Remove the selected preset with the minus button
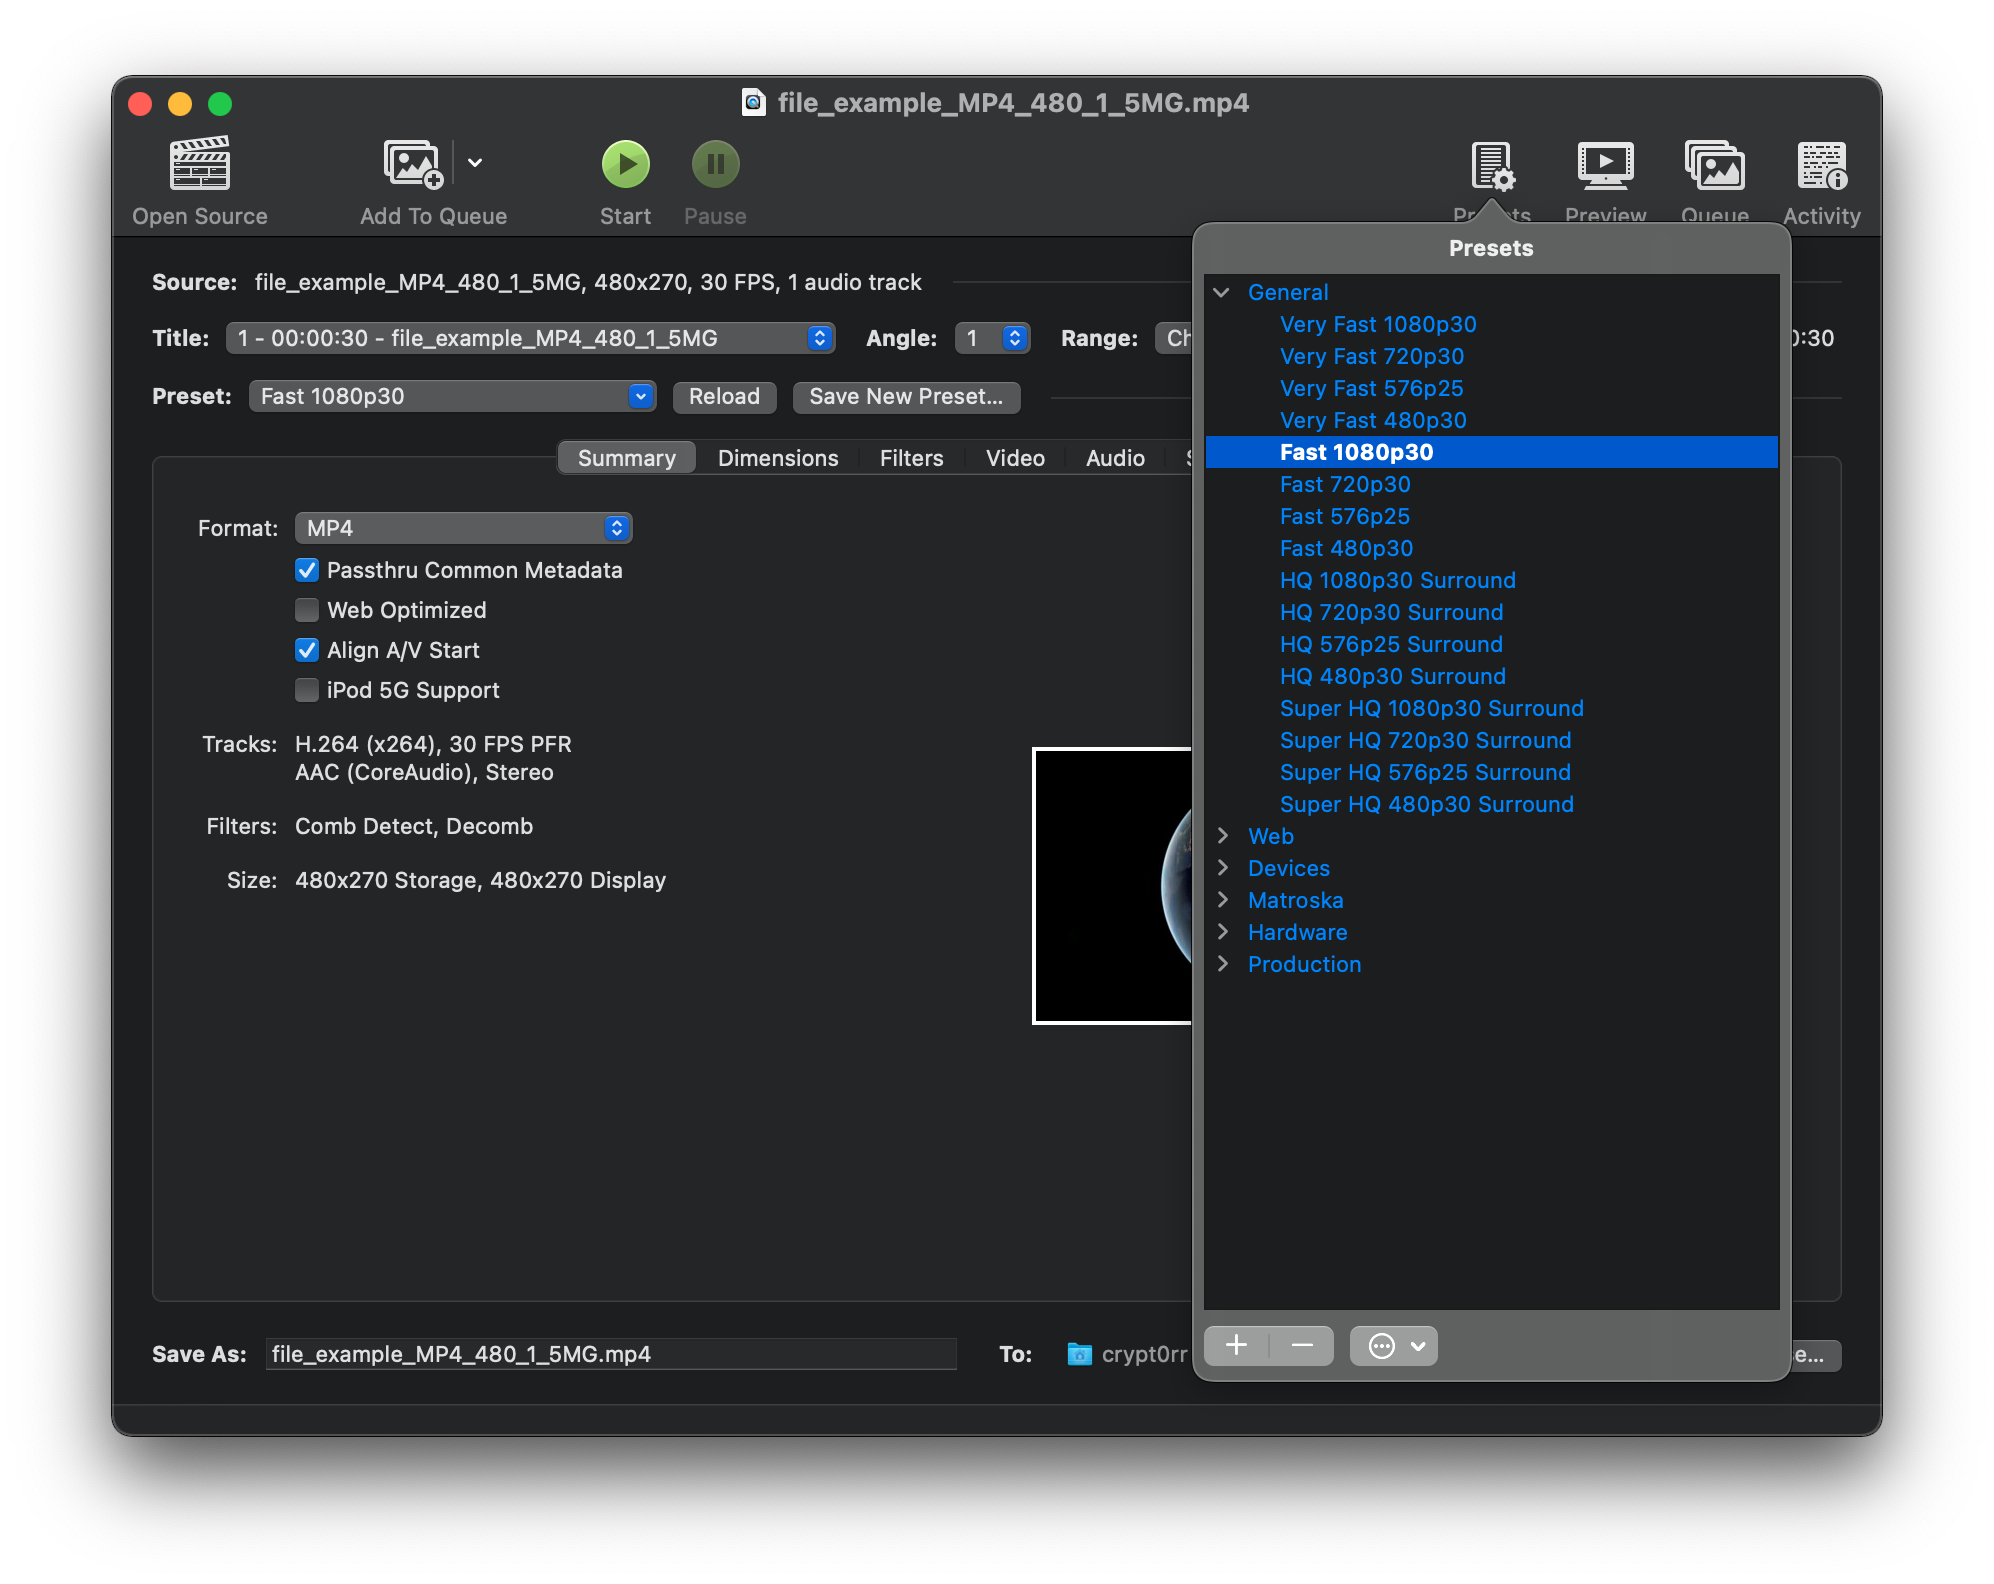The image size is (1994, 1584). 1302,1346
